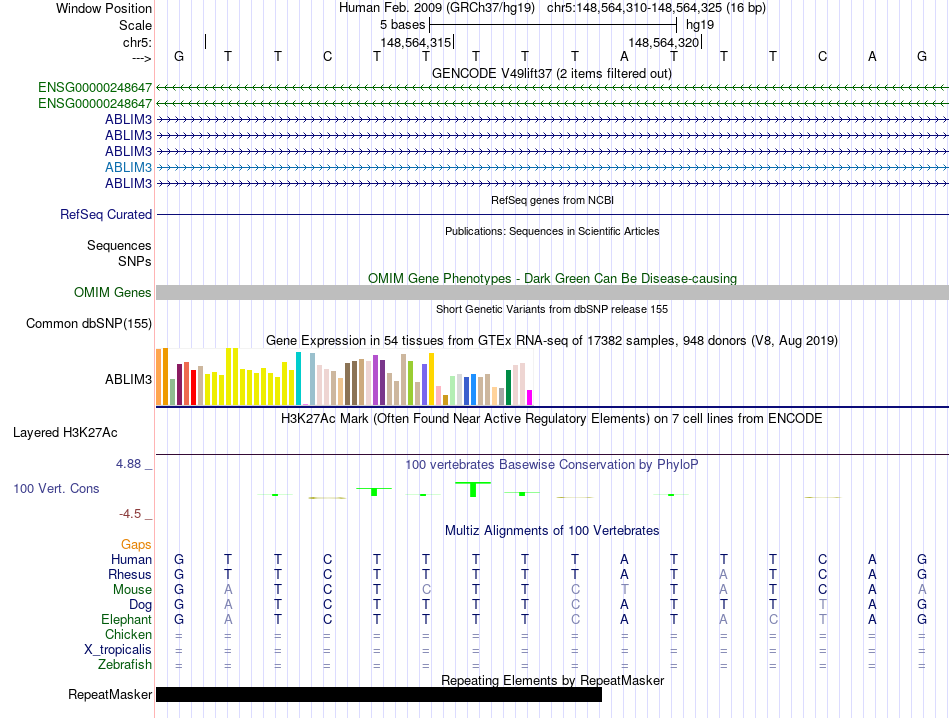This screenshot has height=718, width=950.
Task: Select the Chicken alignment row label
Action: pos(128,634)
